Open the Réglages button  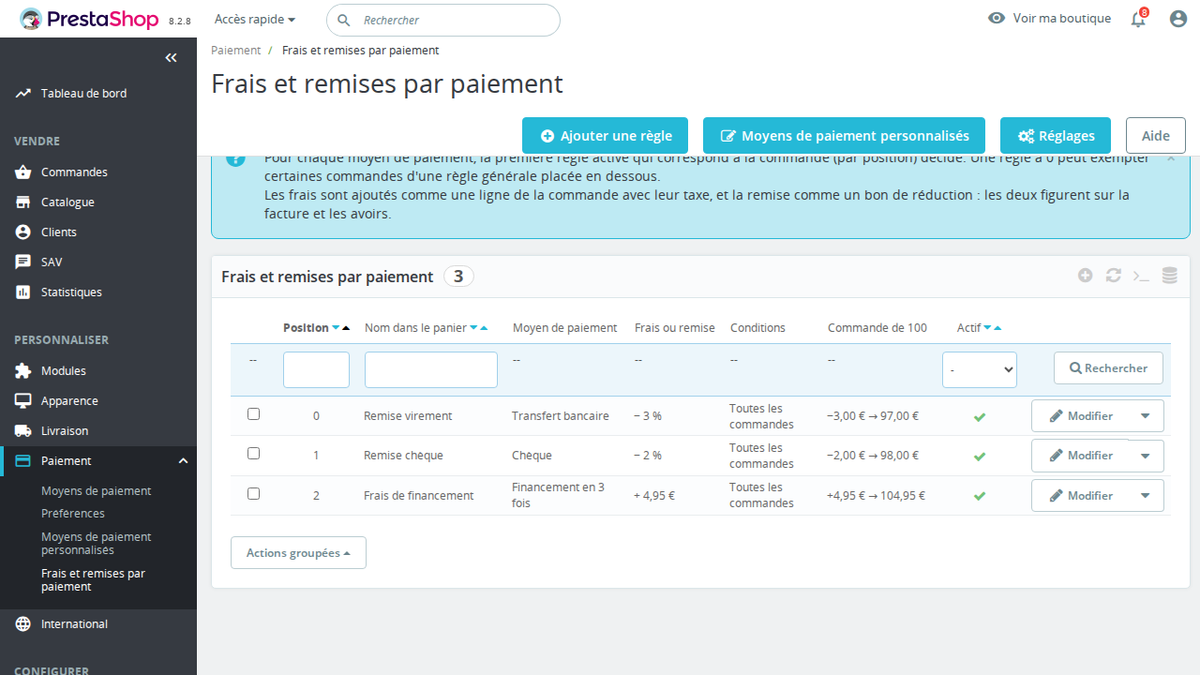[x=1056, y=136]
